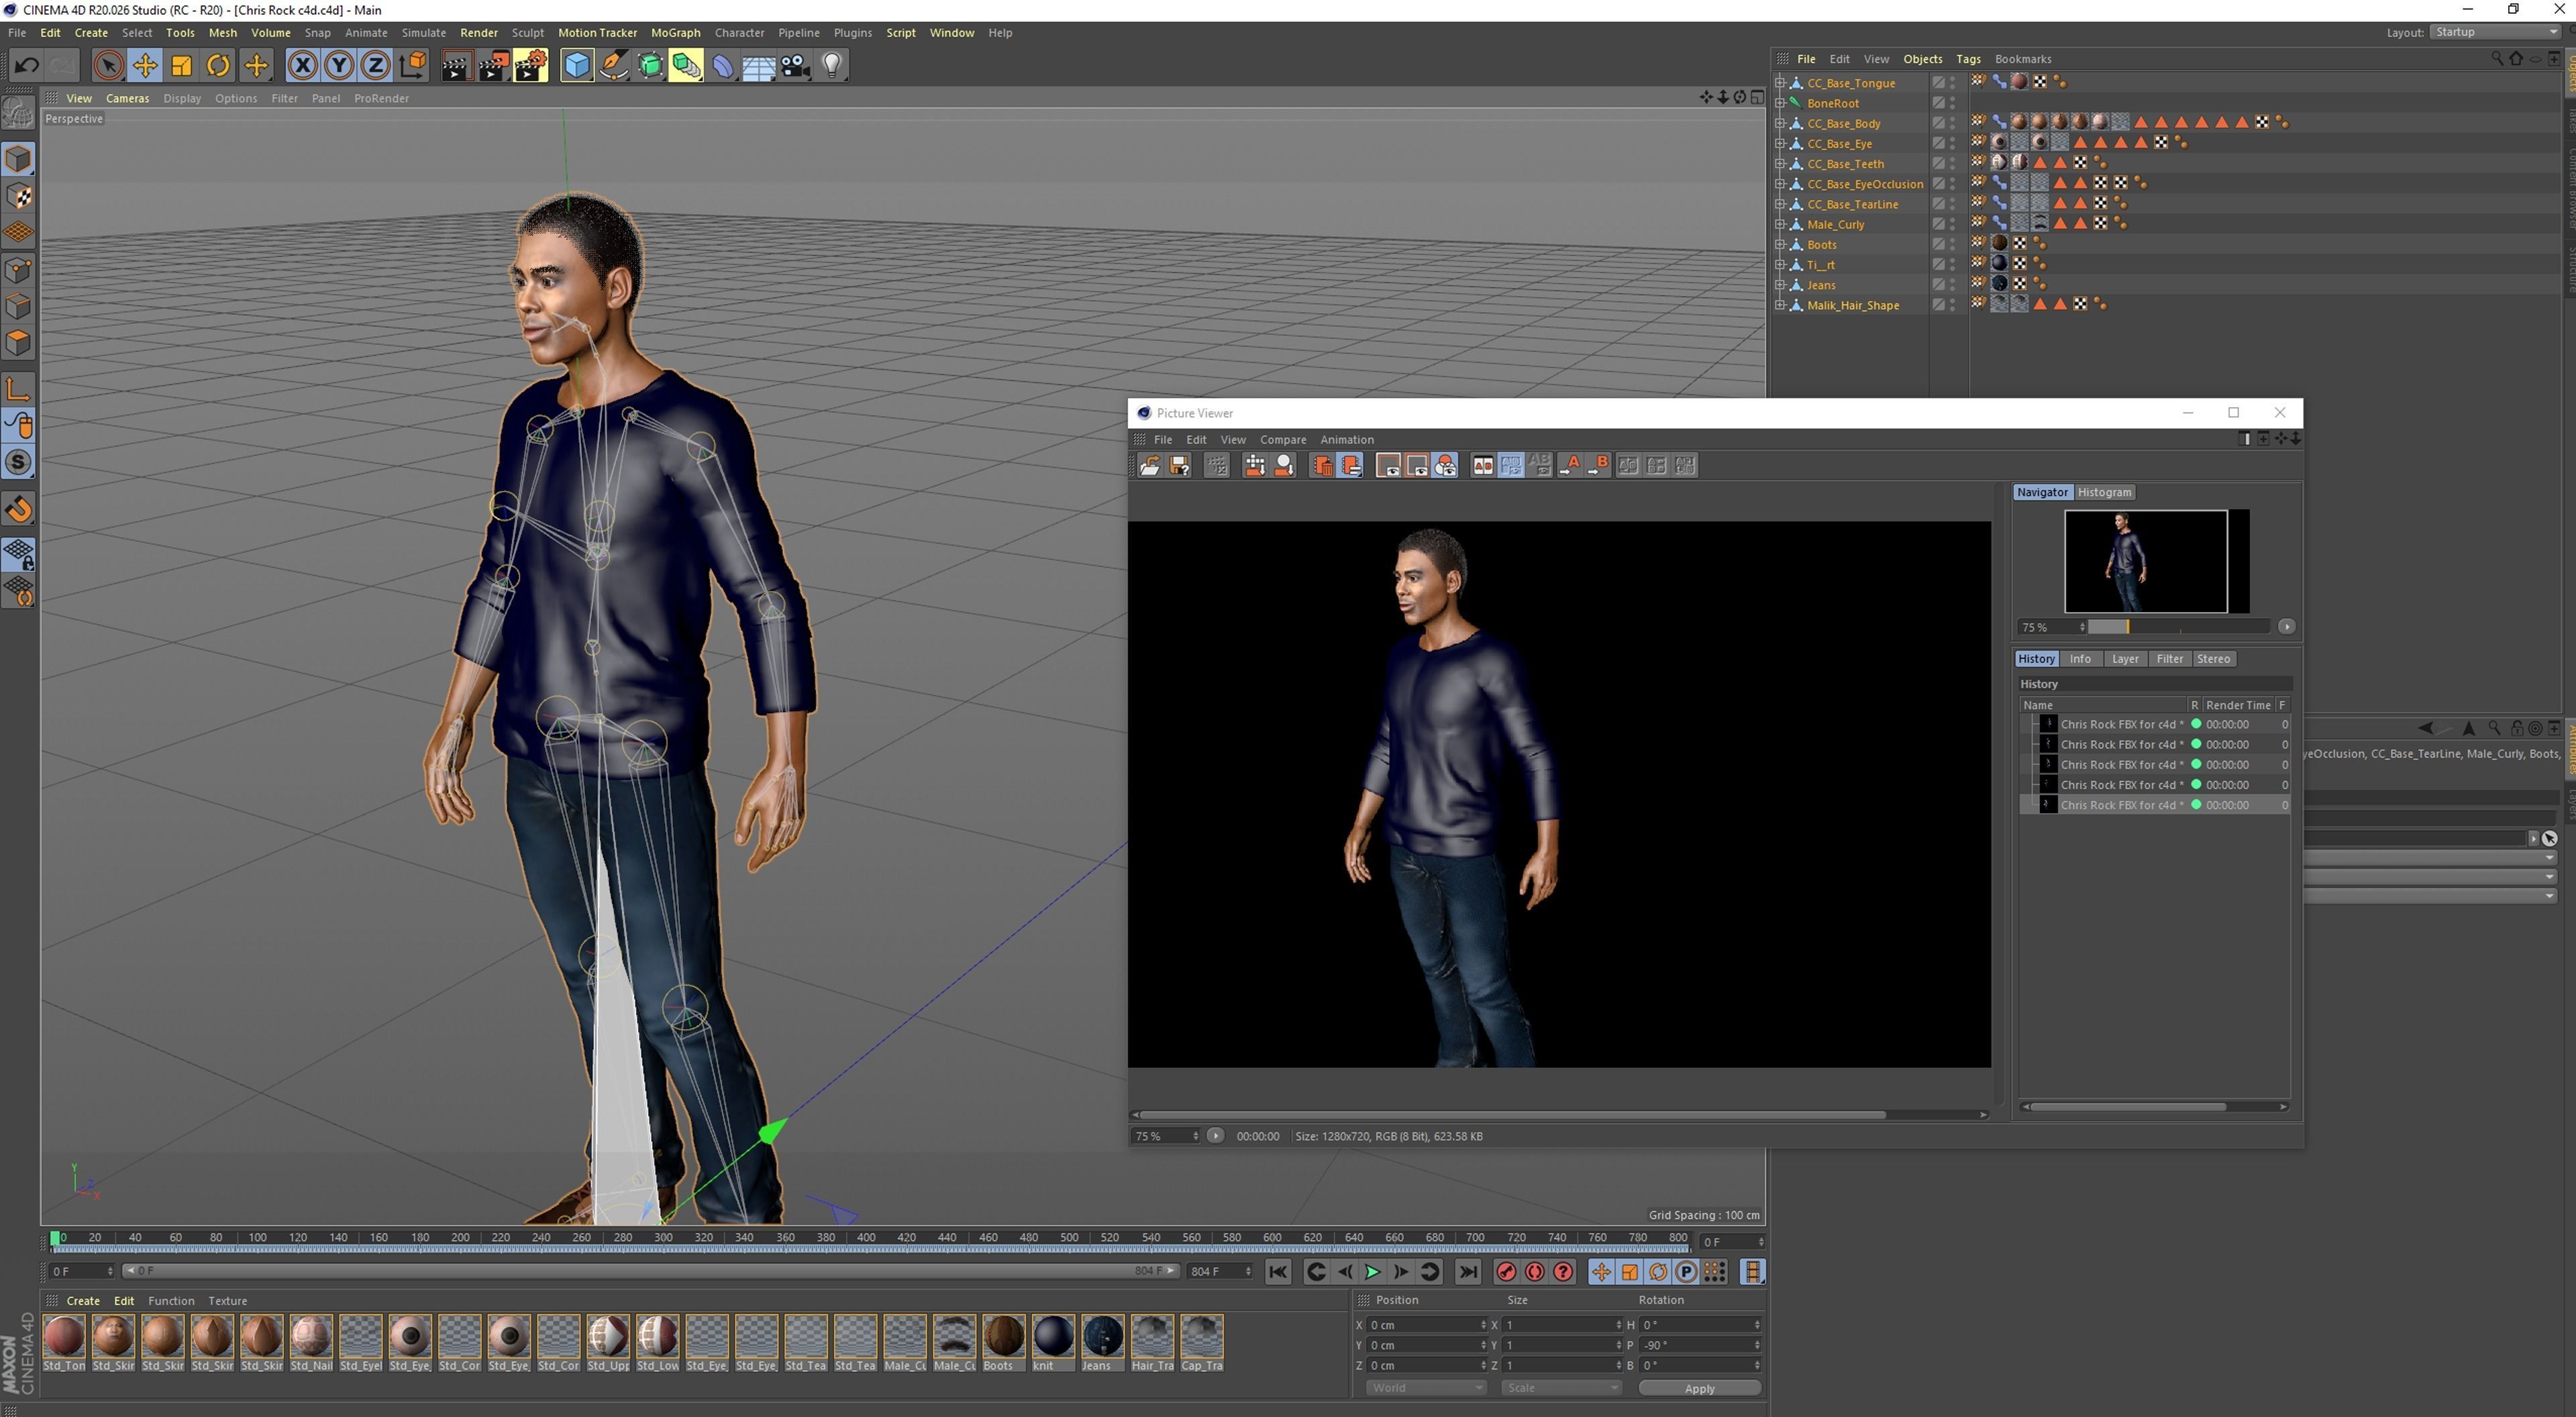Image resolution: width=2576 pixels, height=1417 pixels.
Task: Toggle X axis lock
Action: coord(302,66)
